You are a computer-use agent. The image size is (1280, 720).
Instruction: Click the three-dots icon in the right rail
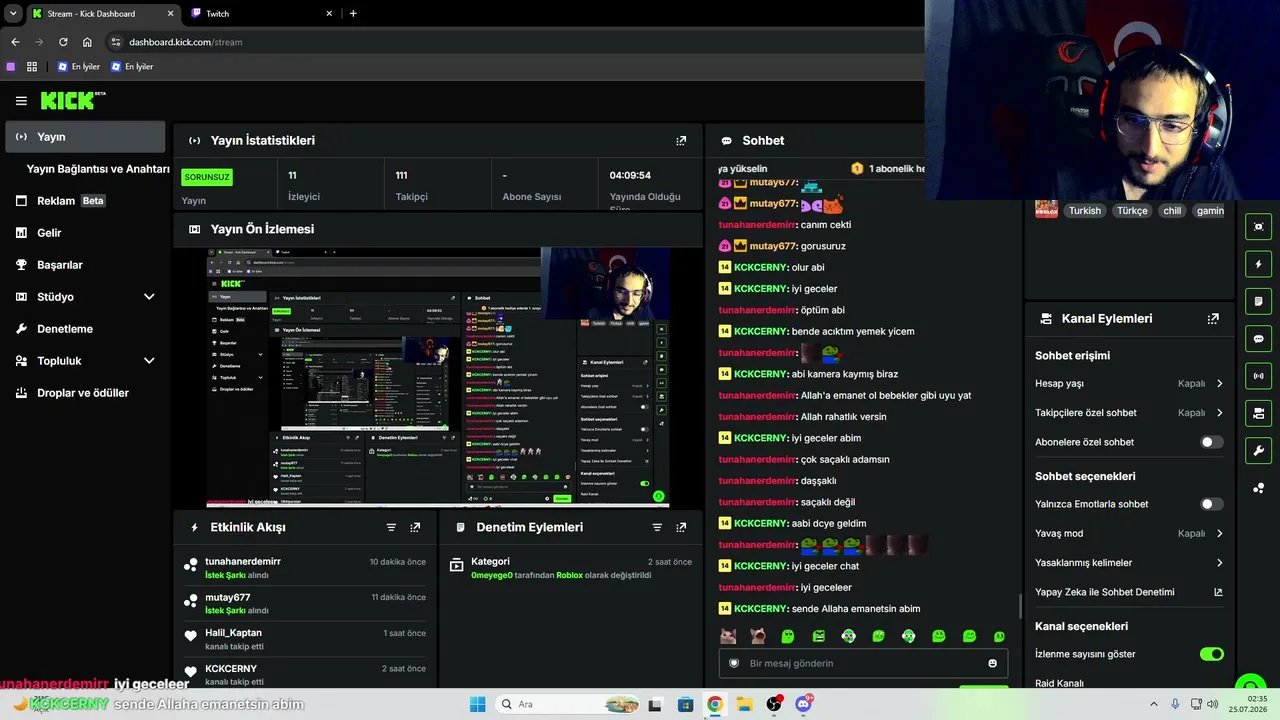1258,488
